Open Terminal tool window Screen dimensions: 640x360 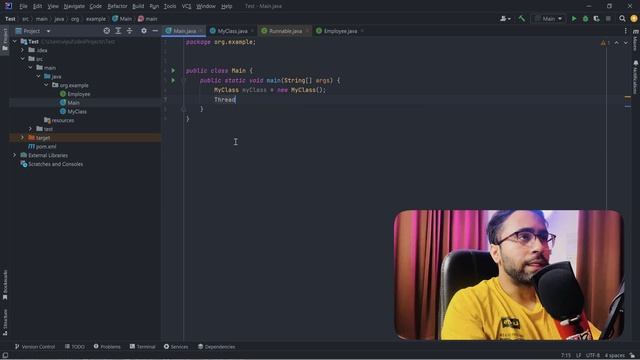[x=142, y=347]
